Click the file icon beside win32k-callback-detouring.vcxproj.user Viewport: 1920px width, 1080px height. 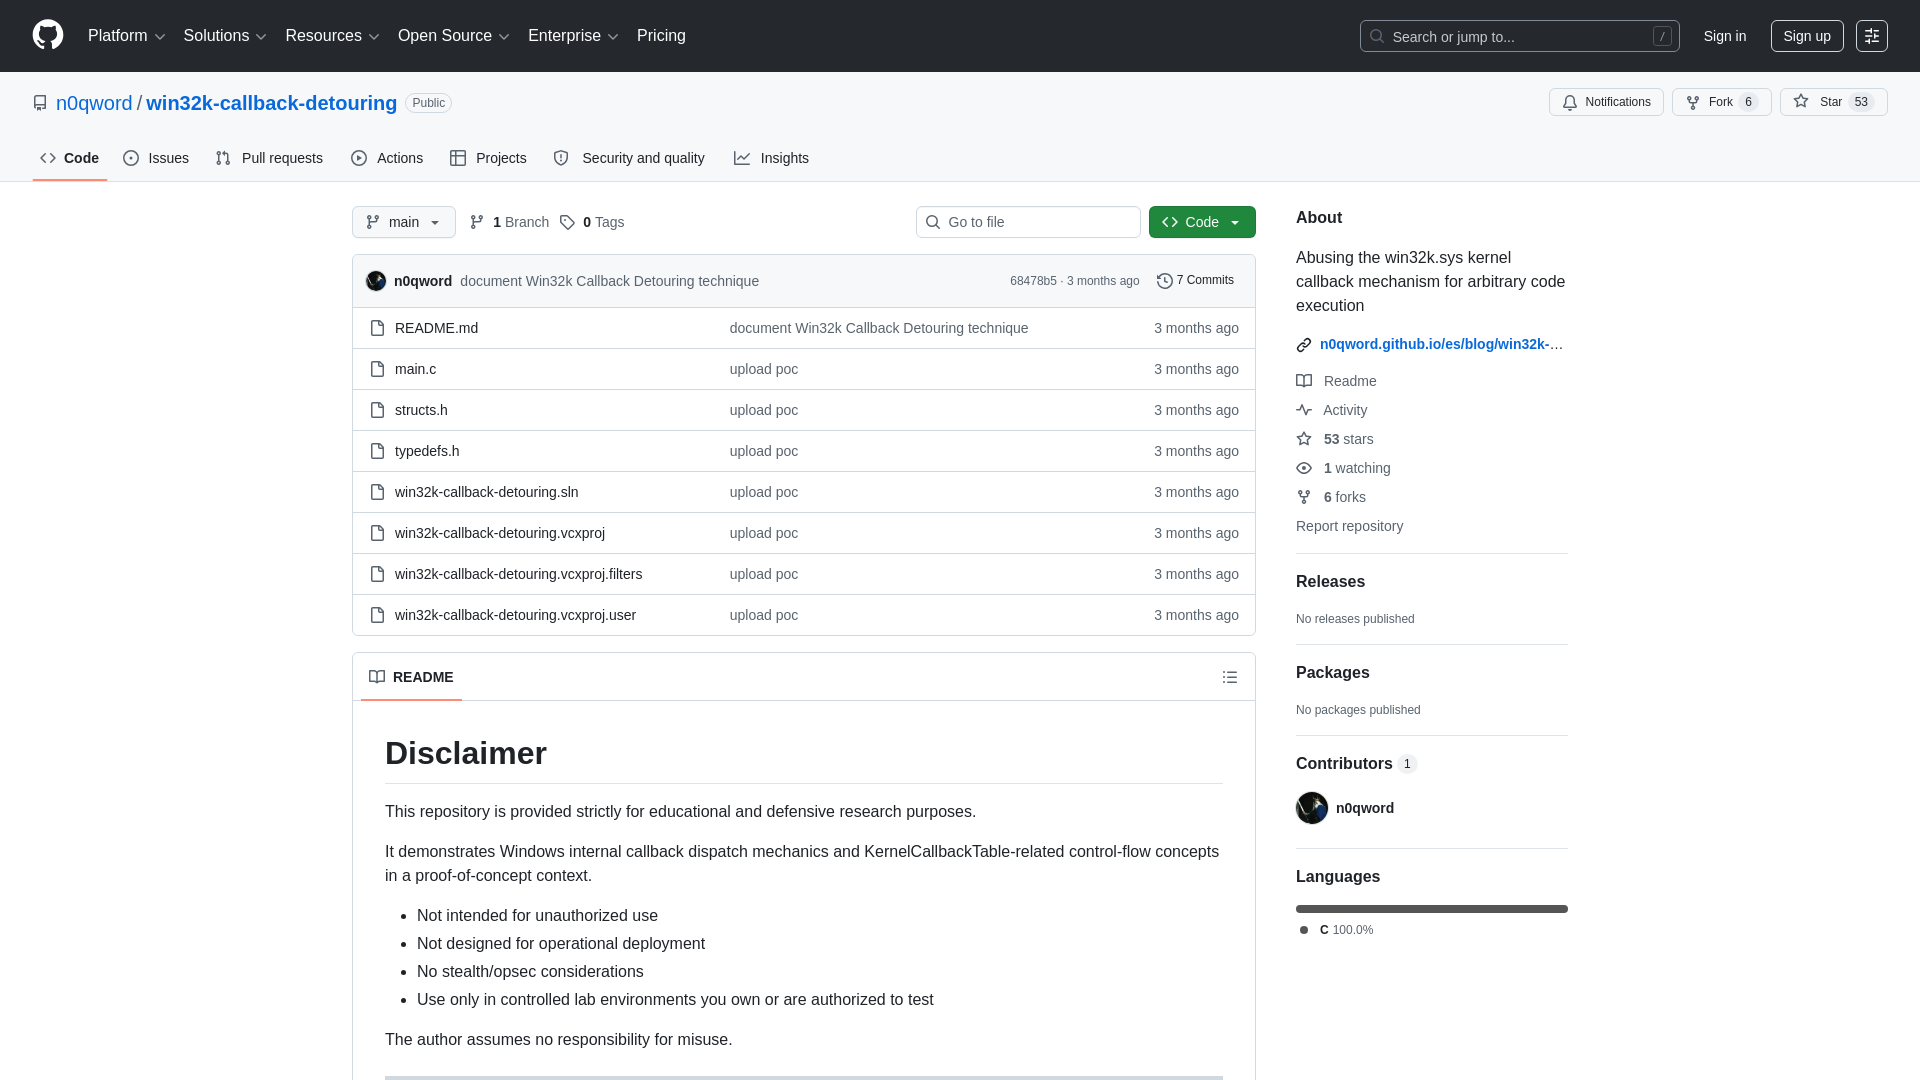point(377,615)
